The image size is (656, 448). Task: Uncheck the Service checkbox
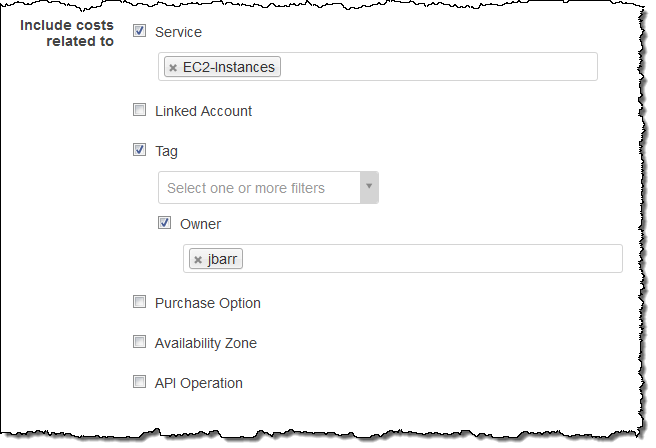click(x=140, y=31)
